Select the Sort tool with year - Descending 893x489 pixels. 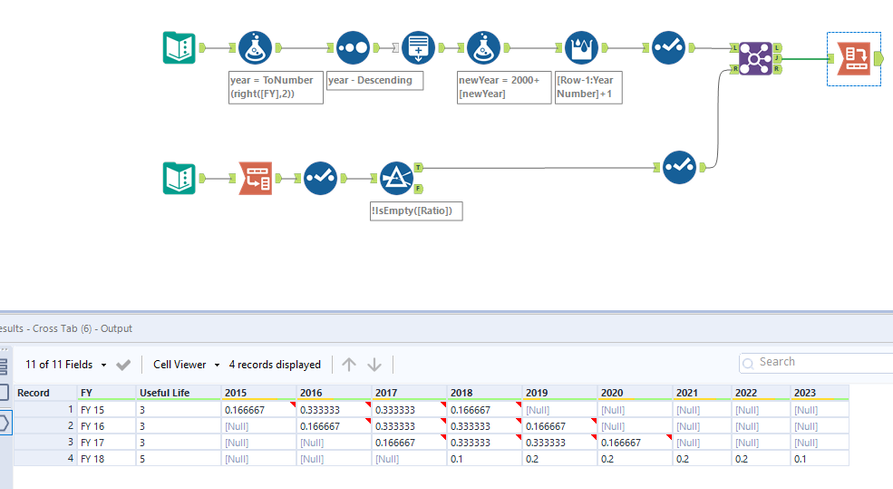[x=353, y=48]
